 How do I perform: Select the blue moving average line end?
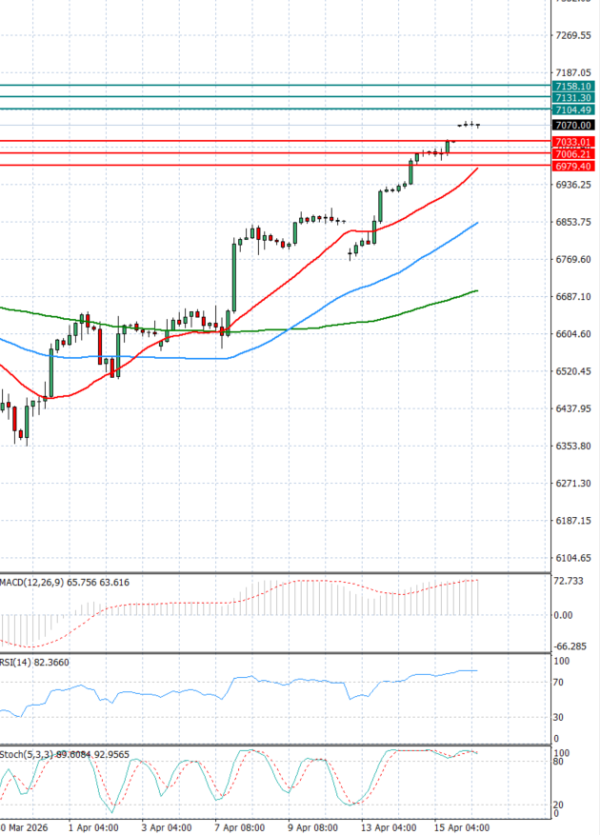(x=477, y=223)
